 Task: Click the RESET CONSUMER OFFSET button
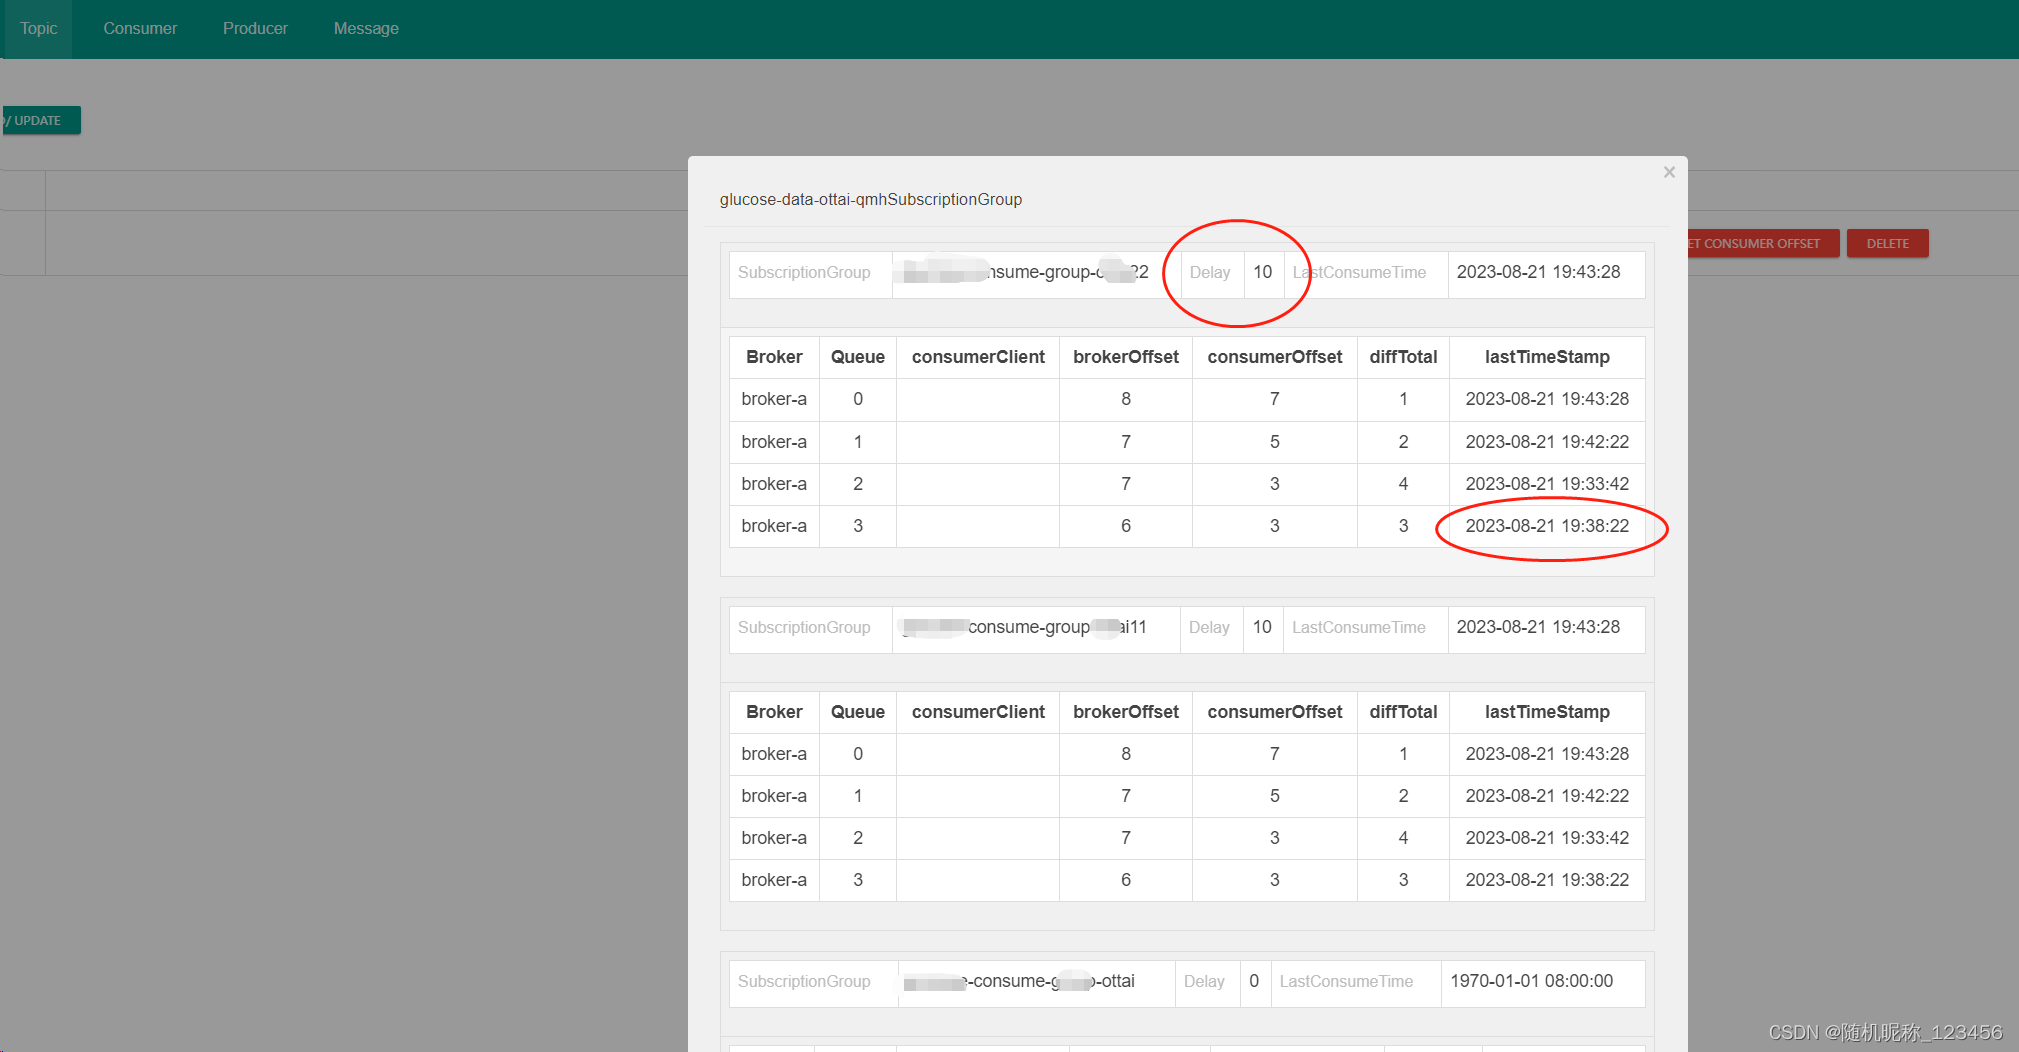tap(1763, 243)
